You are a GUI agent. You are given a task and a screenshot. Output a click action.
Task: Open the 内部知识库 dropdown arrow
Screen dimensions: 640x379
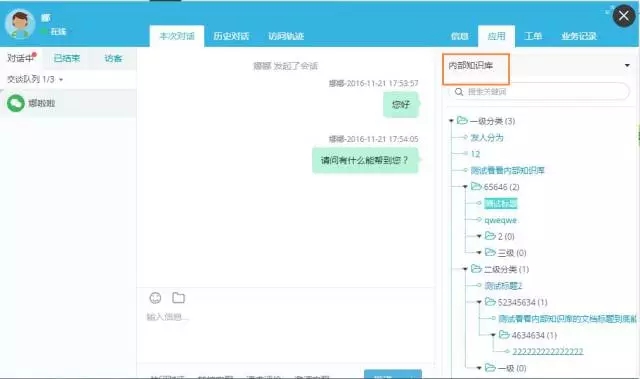pos(627,66)
